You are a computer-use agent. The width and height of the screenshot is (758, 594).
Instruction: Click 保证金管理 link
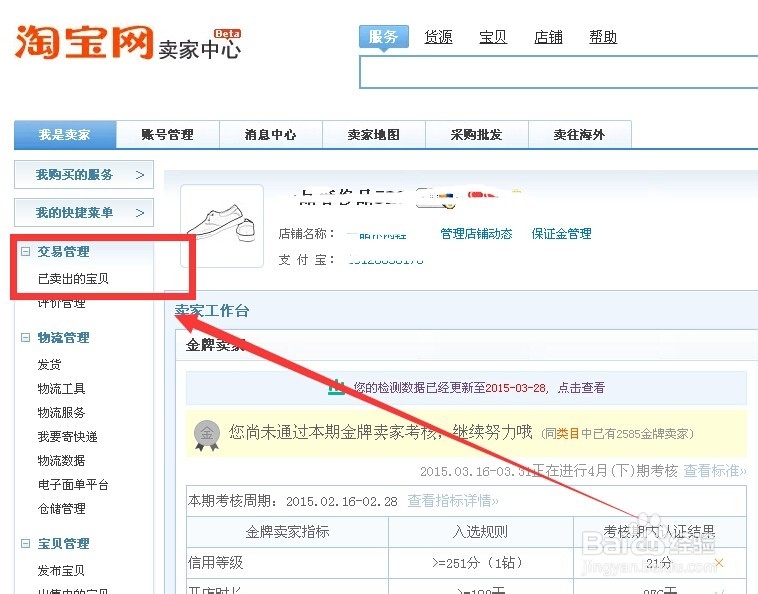point(561,234)
